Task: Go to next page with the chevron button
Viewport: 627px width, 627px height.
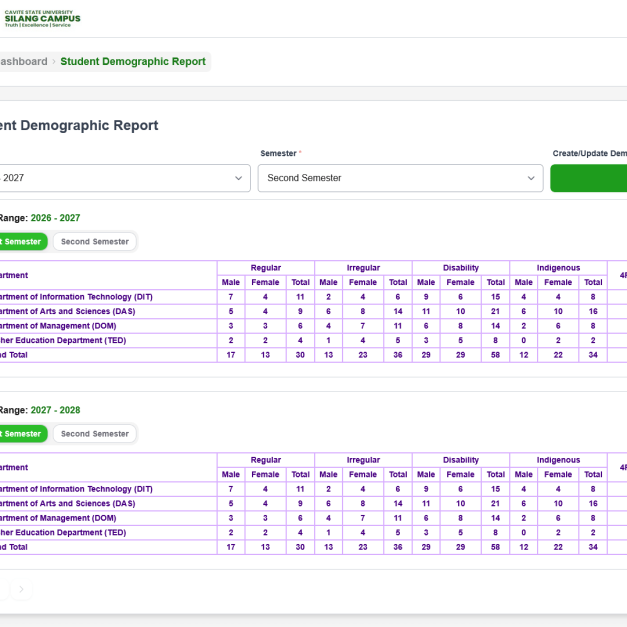Action: [21, 589]
